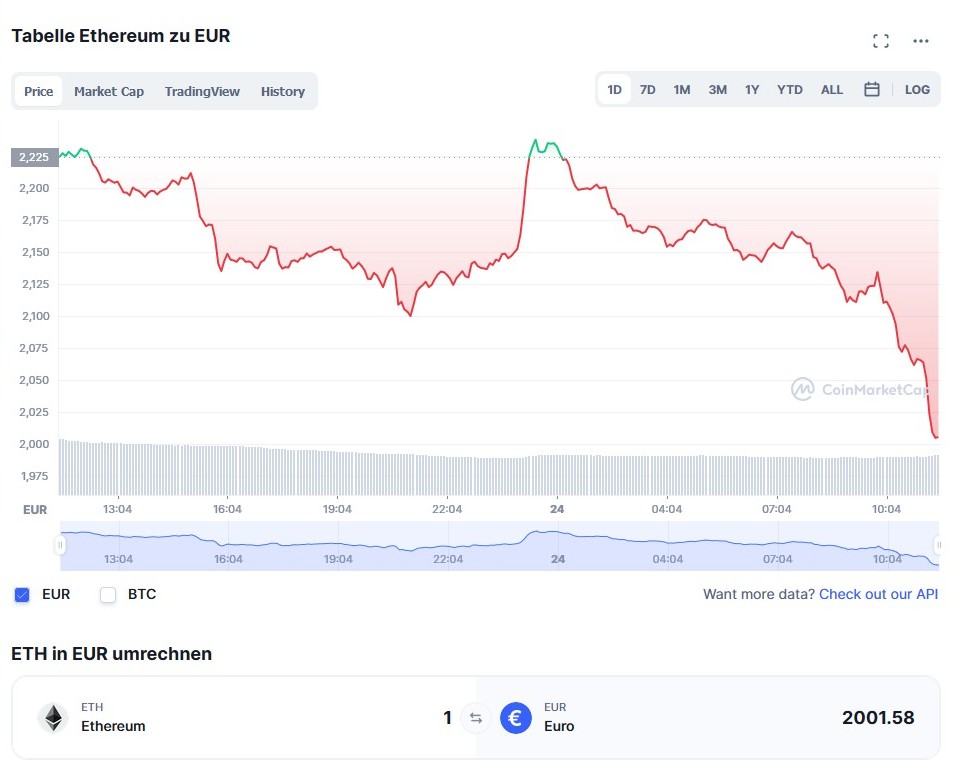Switch to the TradingView tab

click(x=202, y=92)
